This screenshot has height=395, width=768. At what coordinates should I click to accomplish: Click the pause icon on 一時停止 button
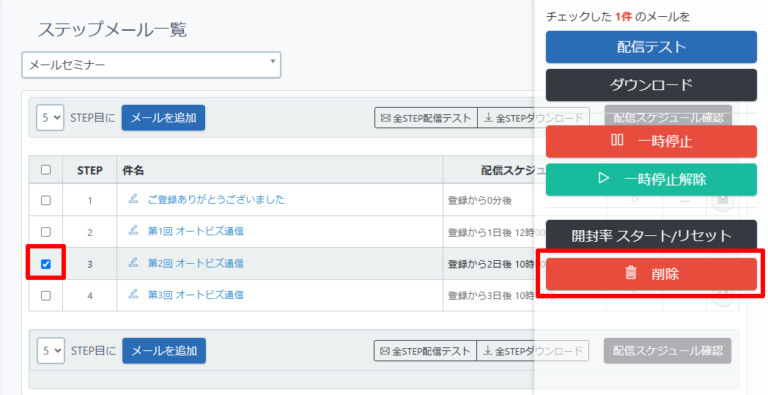pyautogui.click(x=617, y=140)
